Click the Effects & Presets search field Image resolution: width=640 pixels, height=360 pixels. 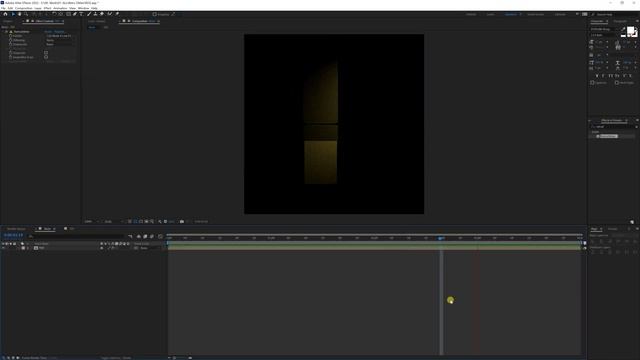pyautogui.click(x=613, y=127)
